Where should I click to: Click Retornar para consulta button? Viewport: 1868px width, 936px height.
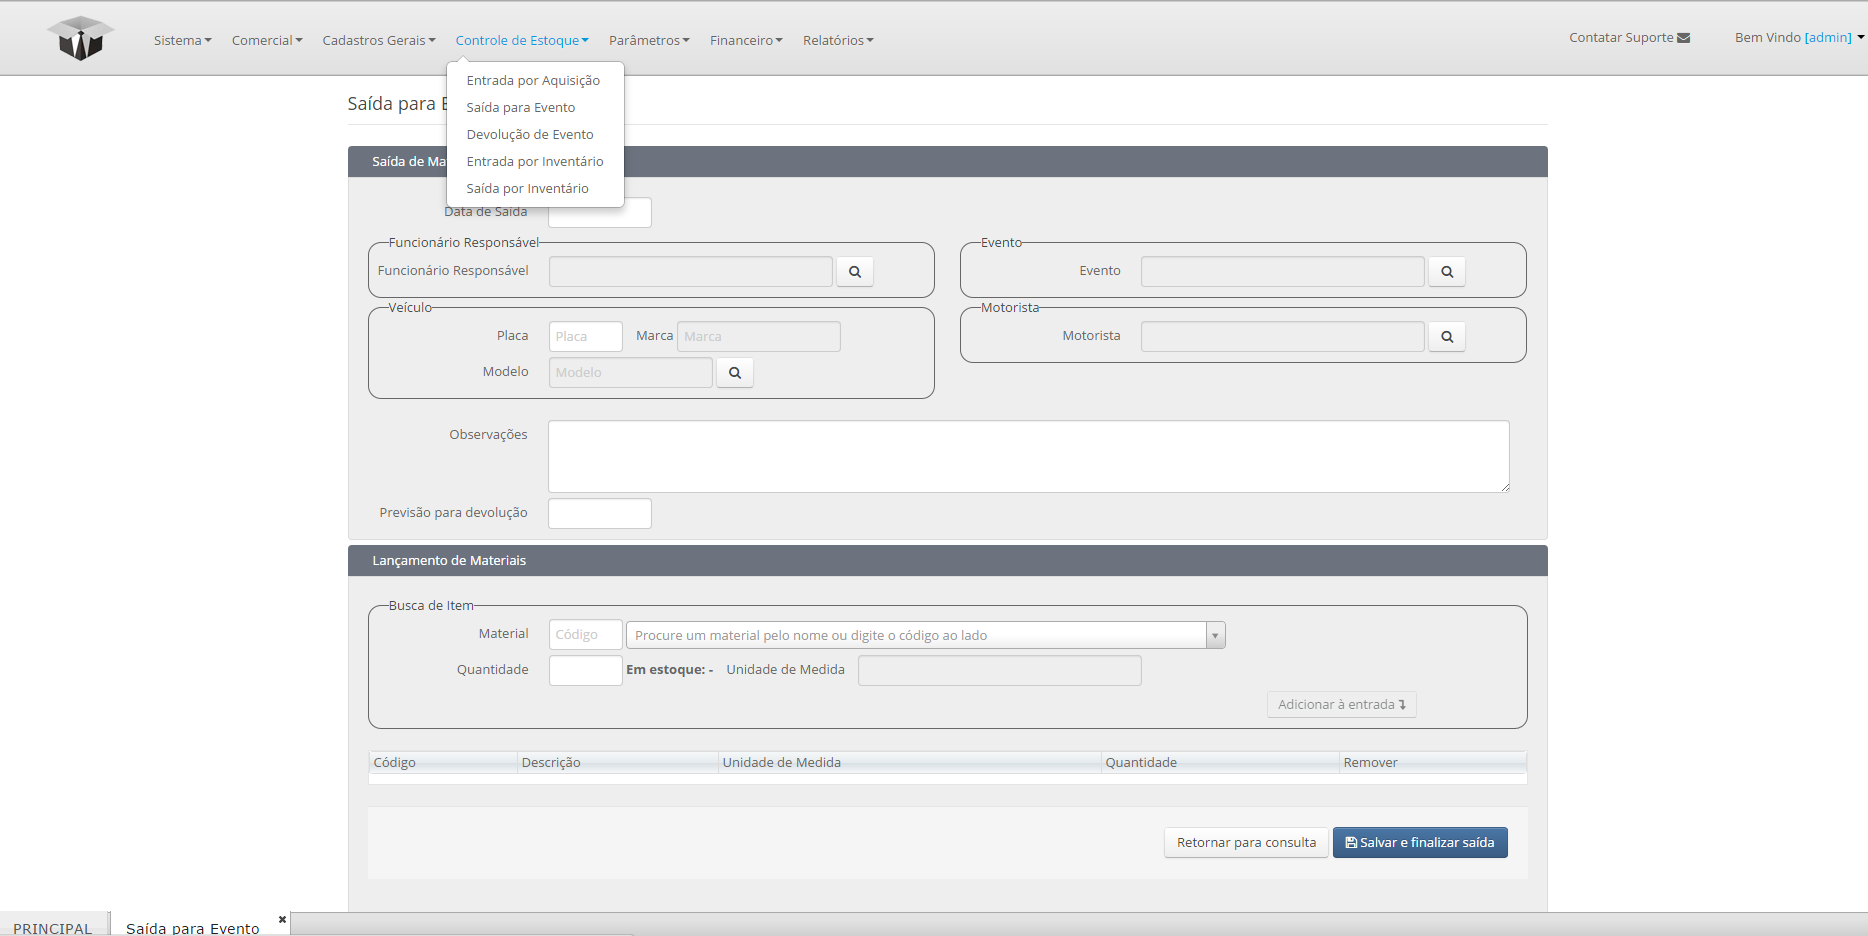point(1246,843)
